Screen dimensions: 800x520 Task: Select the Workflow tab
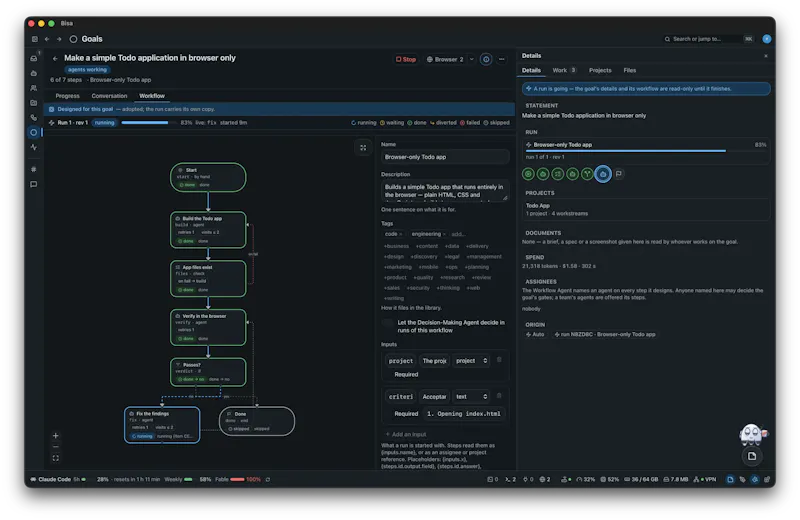(x=152, y=96)
